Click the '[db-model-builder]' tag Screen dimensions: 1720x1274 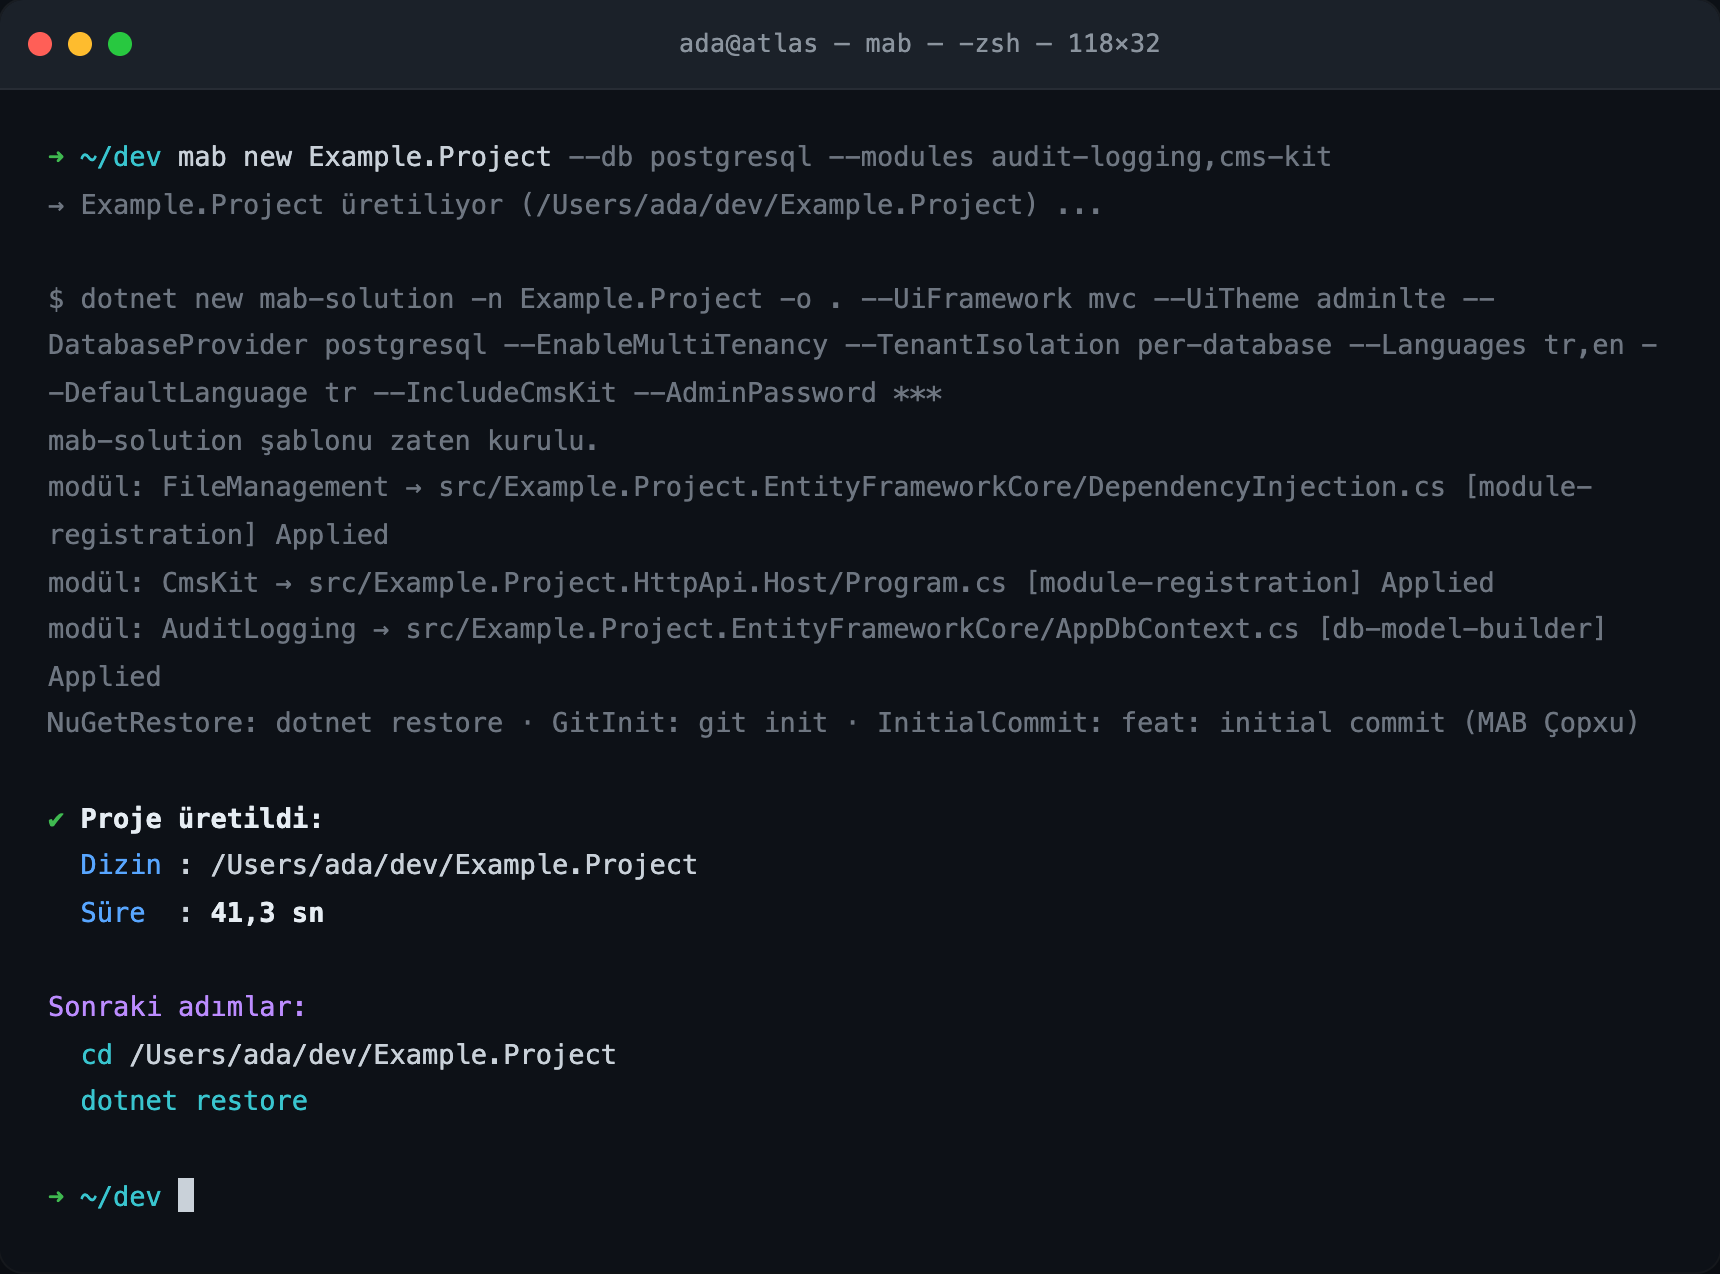click(1462, 629)
